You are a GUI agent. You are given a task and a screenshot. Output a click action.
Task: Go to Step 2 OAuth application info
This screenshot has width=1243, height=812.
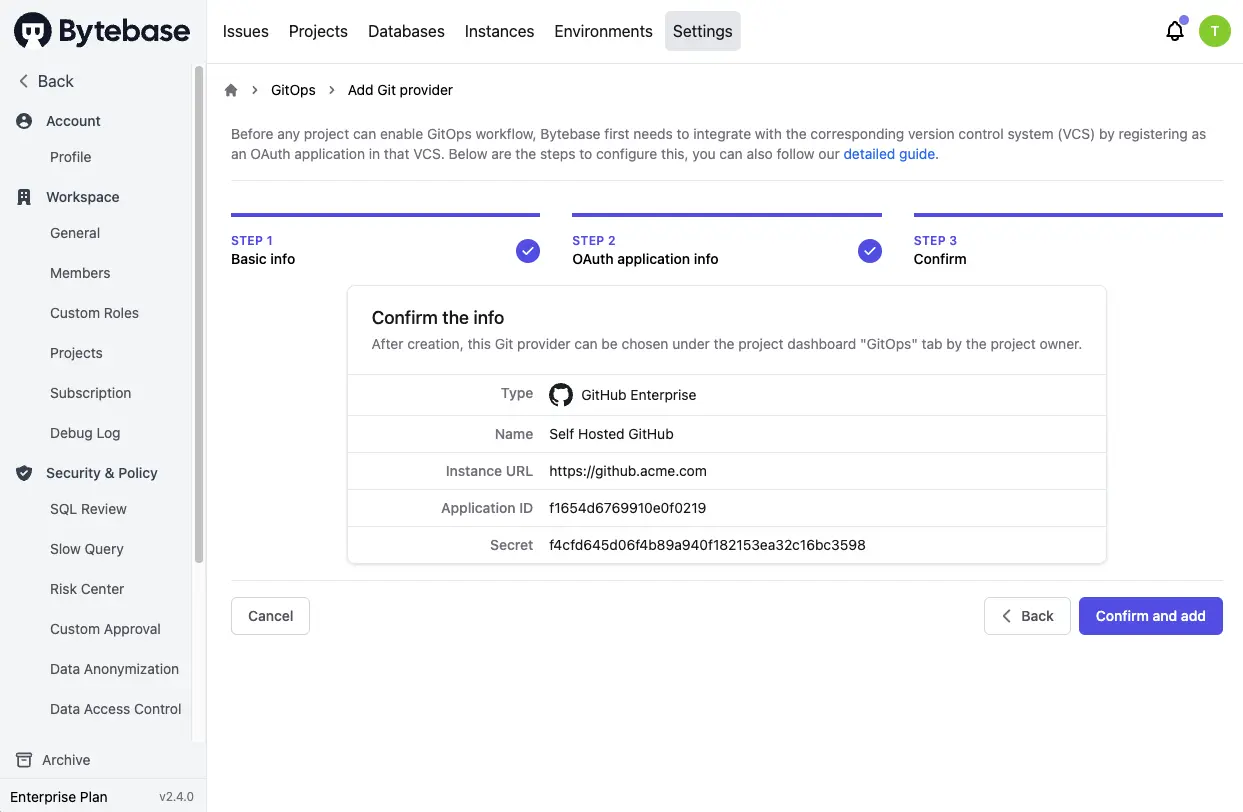pos(726,241)
